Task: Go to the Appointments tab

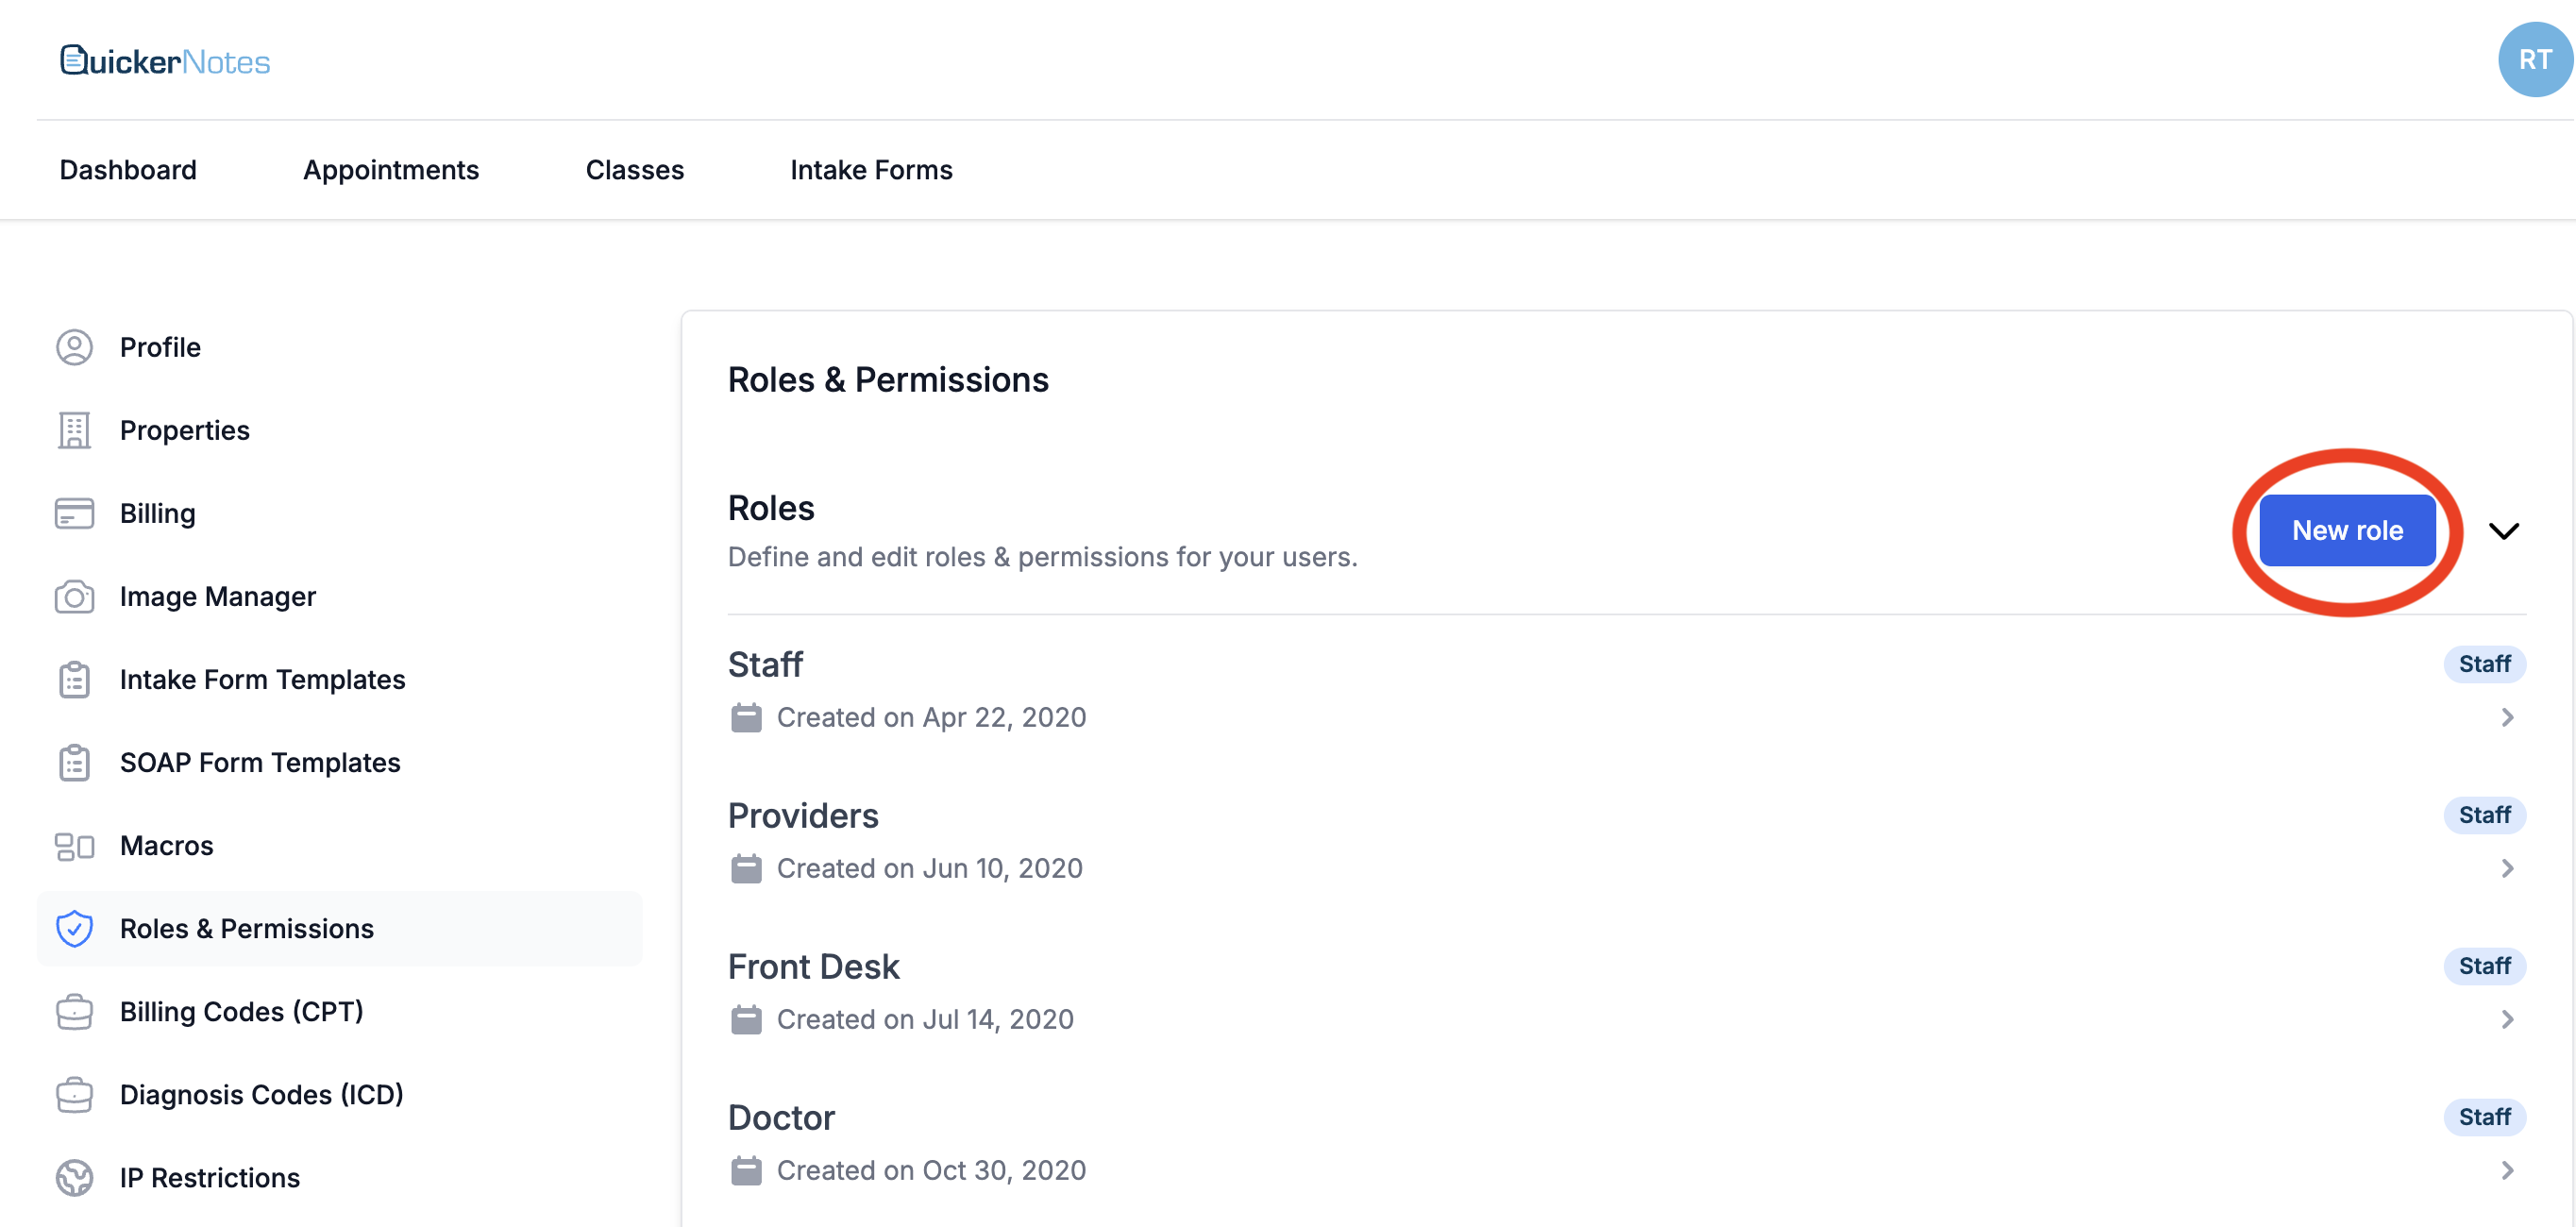Action: coord(391,170)
